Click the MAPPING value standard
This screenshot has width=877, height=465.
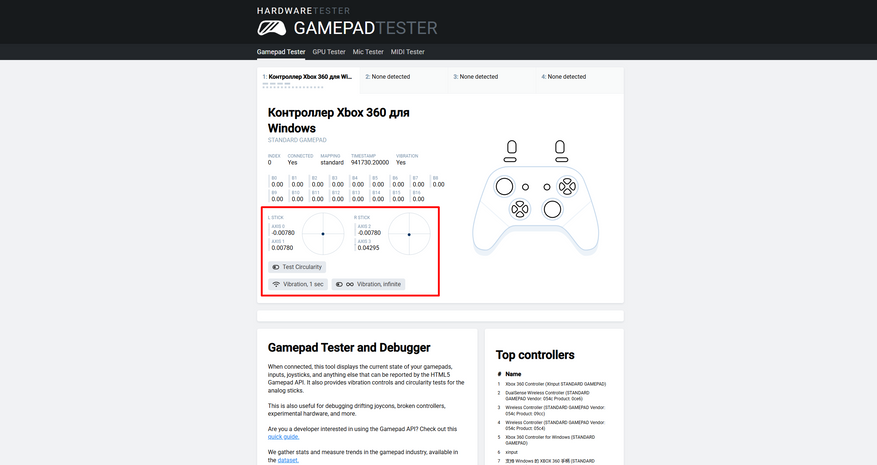click(x=332, y=162)
